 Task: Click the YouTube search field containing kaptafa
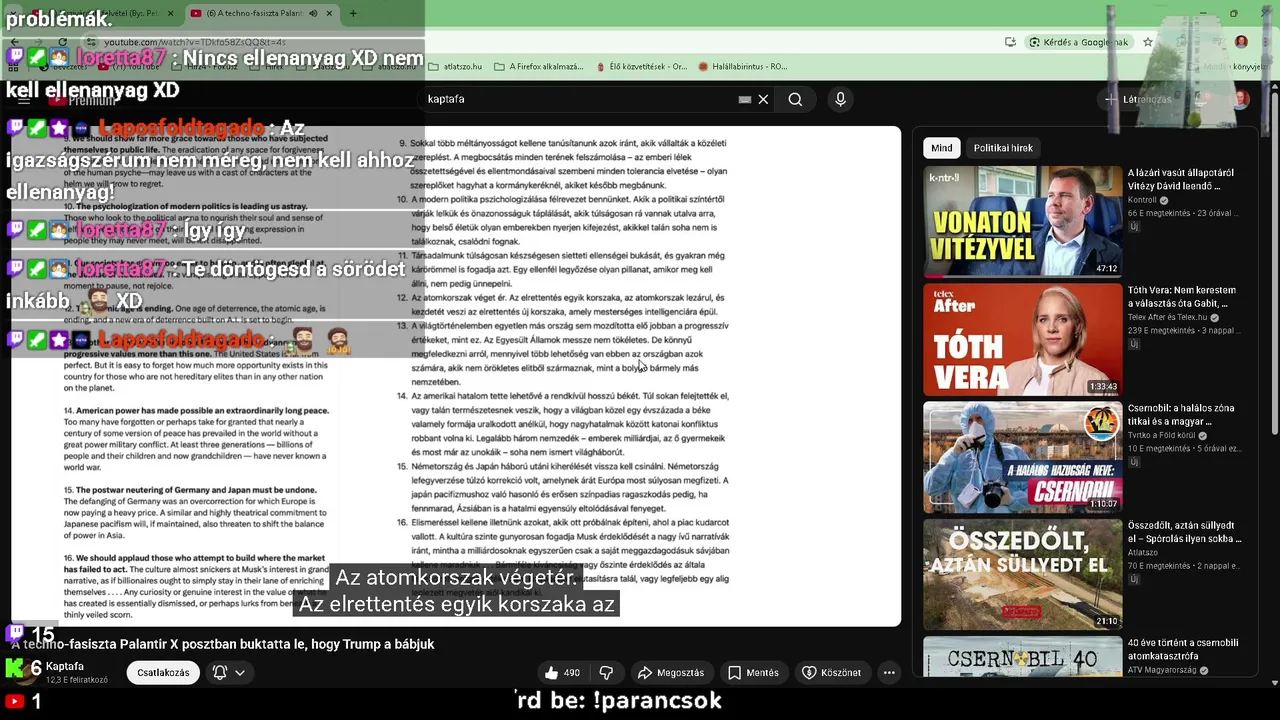point(580,99)
